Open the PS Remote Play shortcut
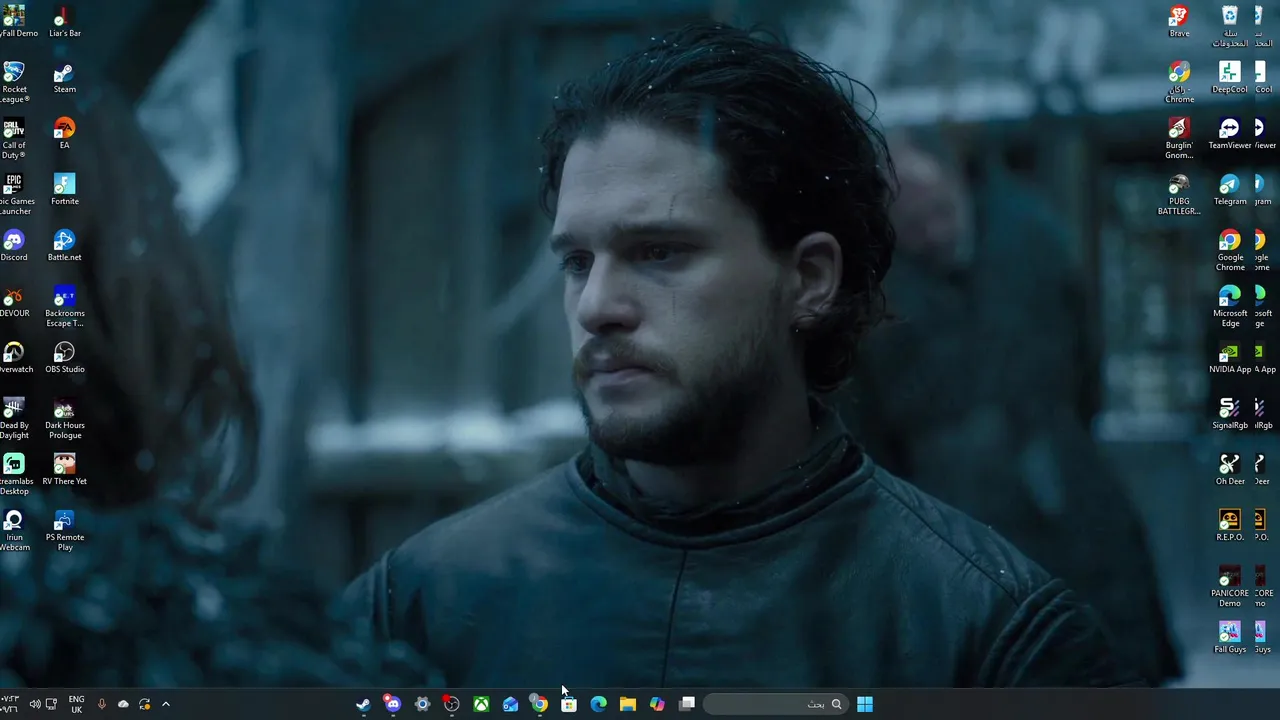The height and width of the screenshot is (720, 1280). tap(64, 531)
